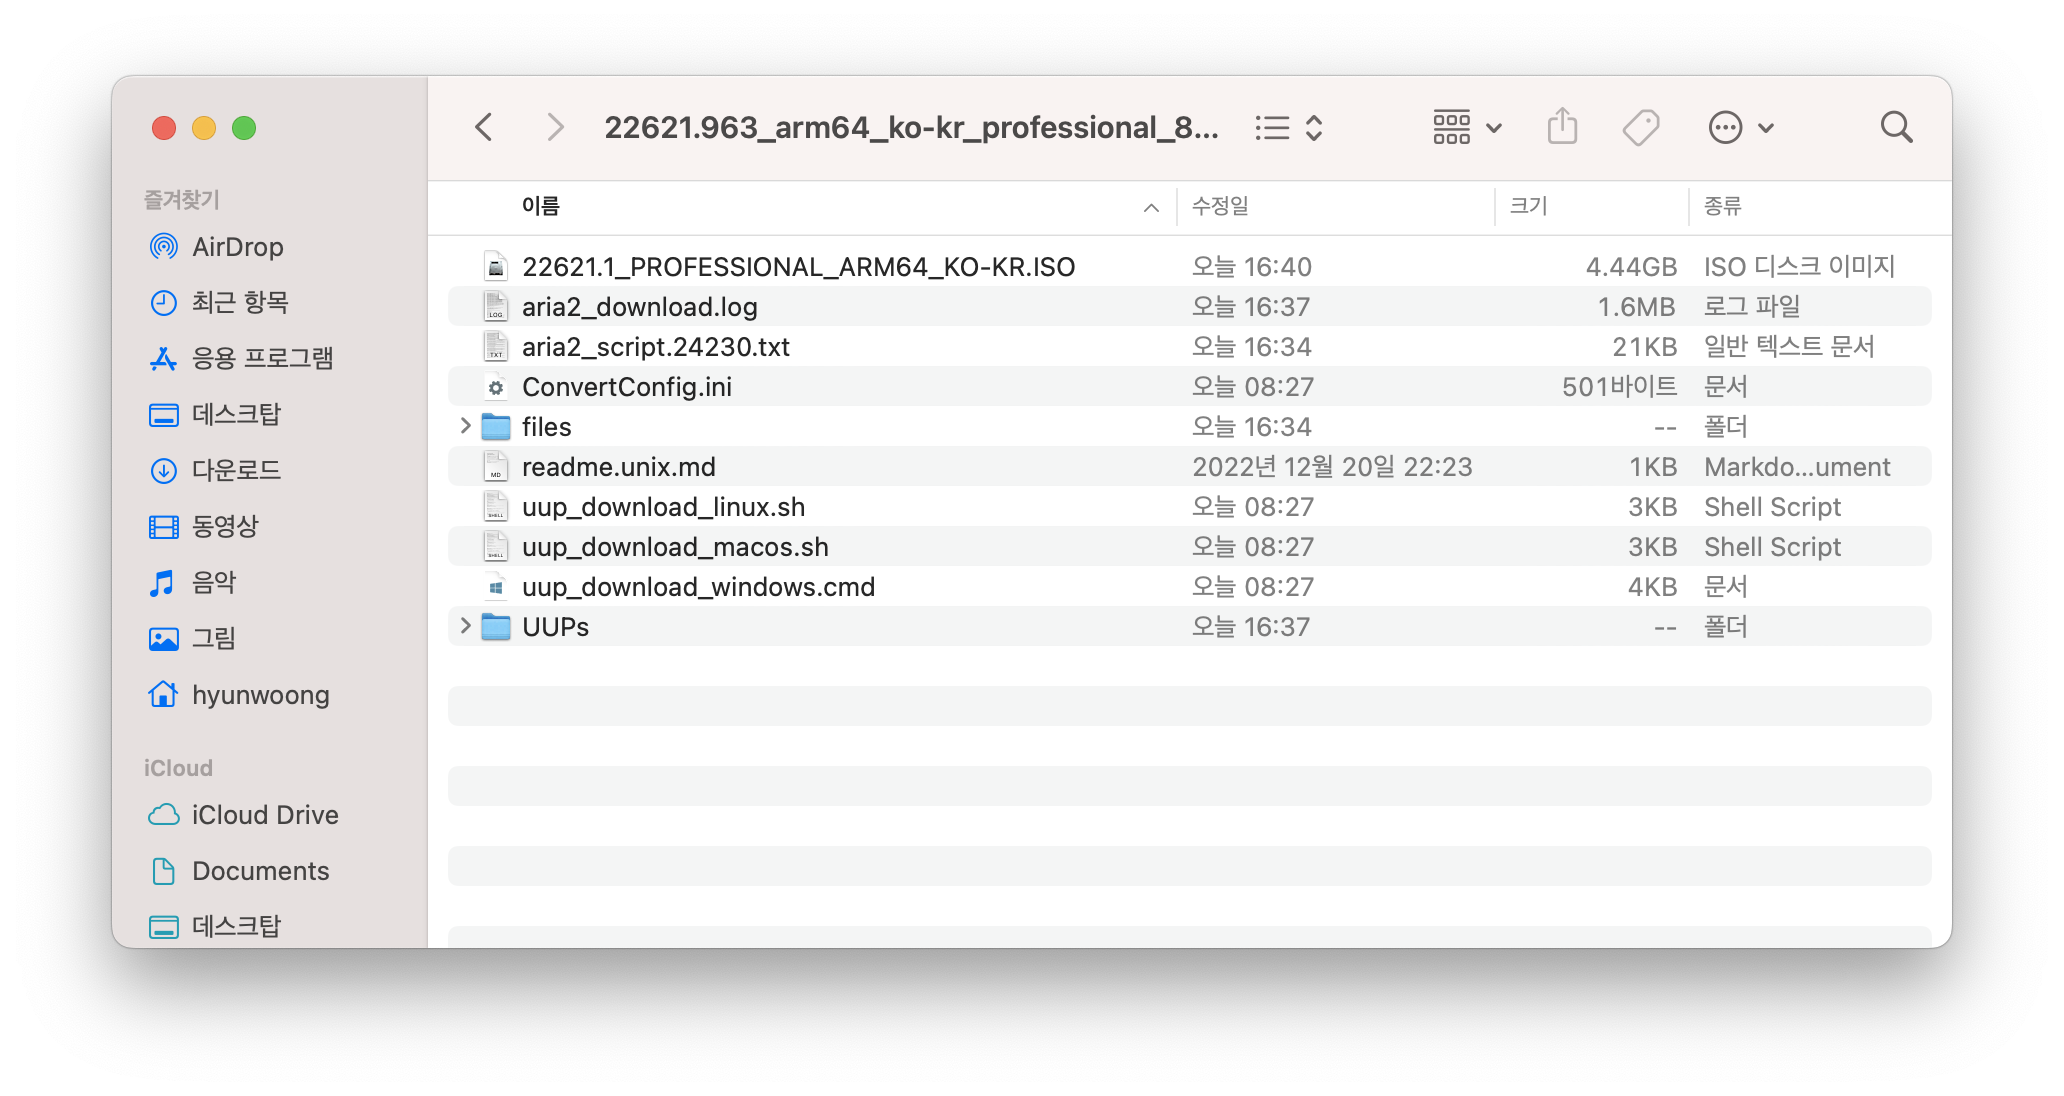This screenshot has width=2064, height=1096.
Task: Select the 22621.1_PROFESSIONAL_ARM64_KO-KR.ISO file
Action: (x=798, y=267)
